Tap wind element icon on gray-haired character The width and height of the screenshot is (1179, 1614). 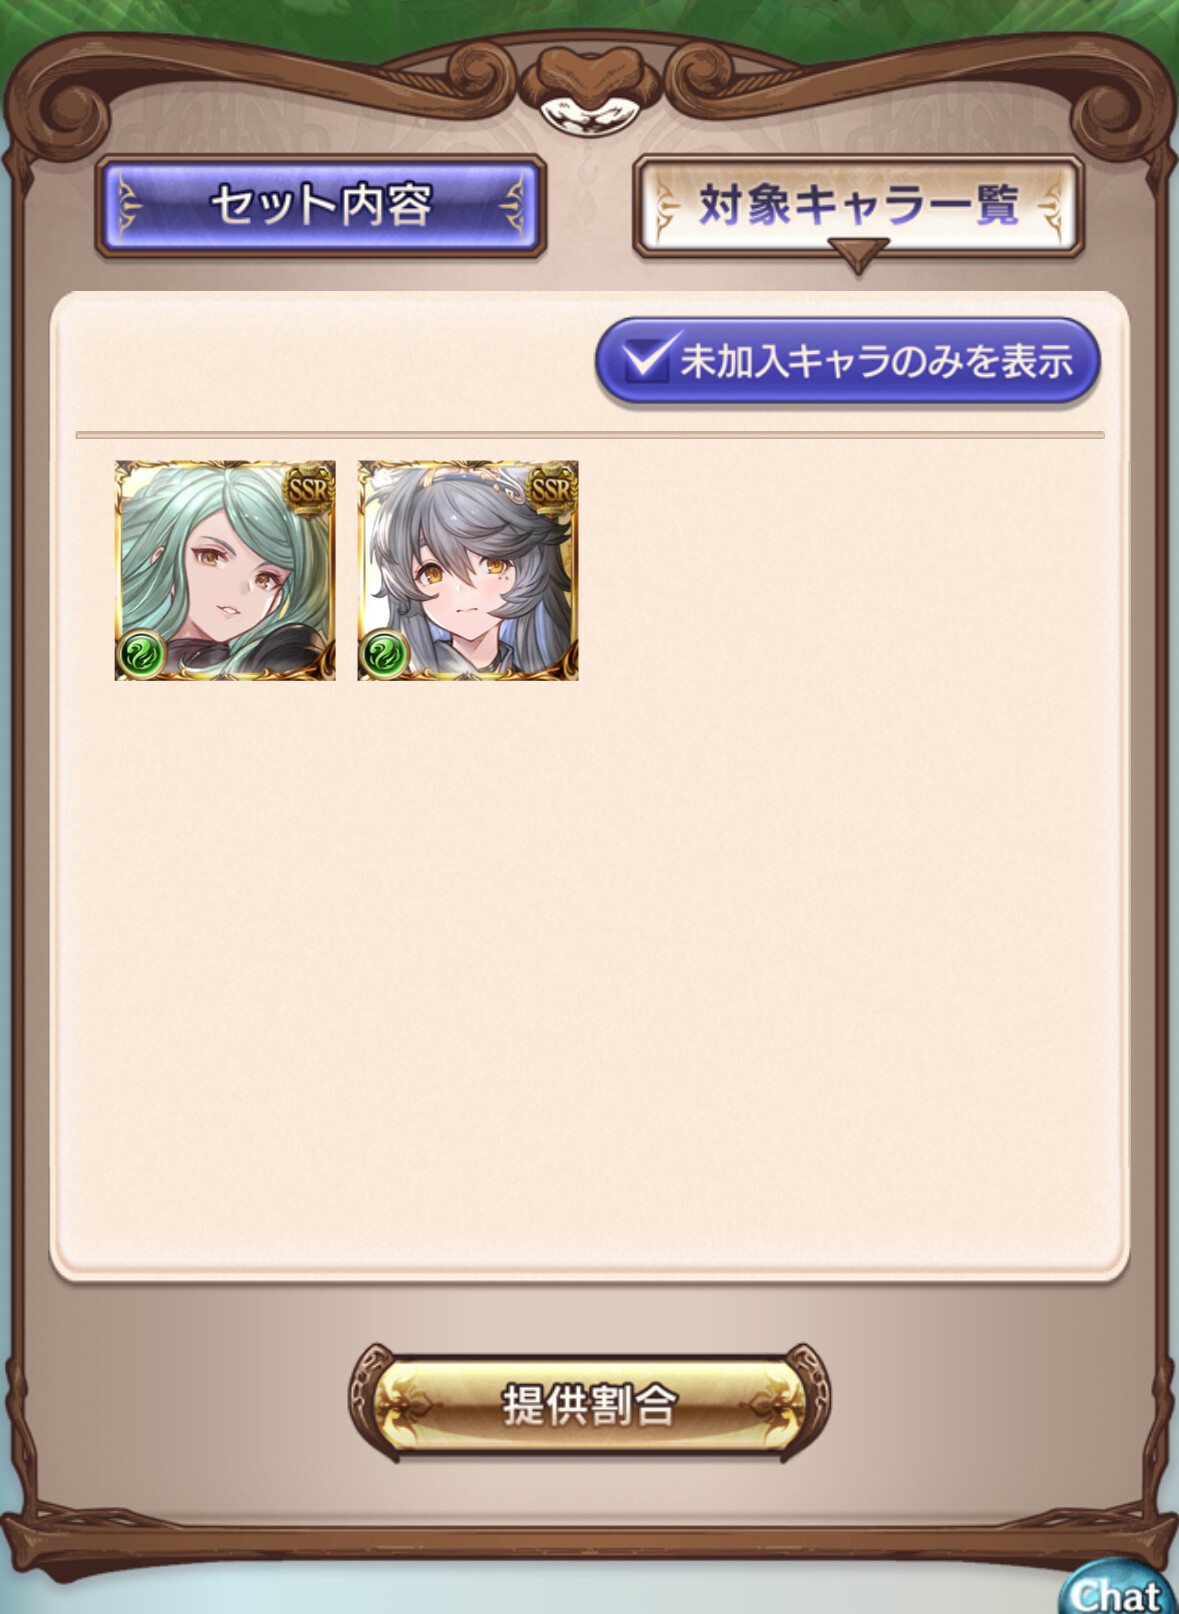click(384, 655)
